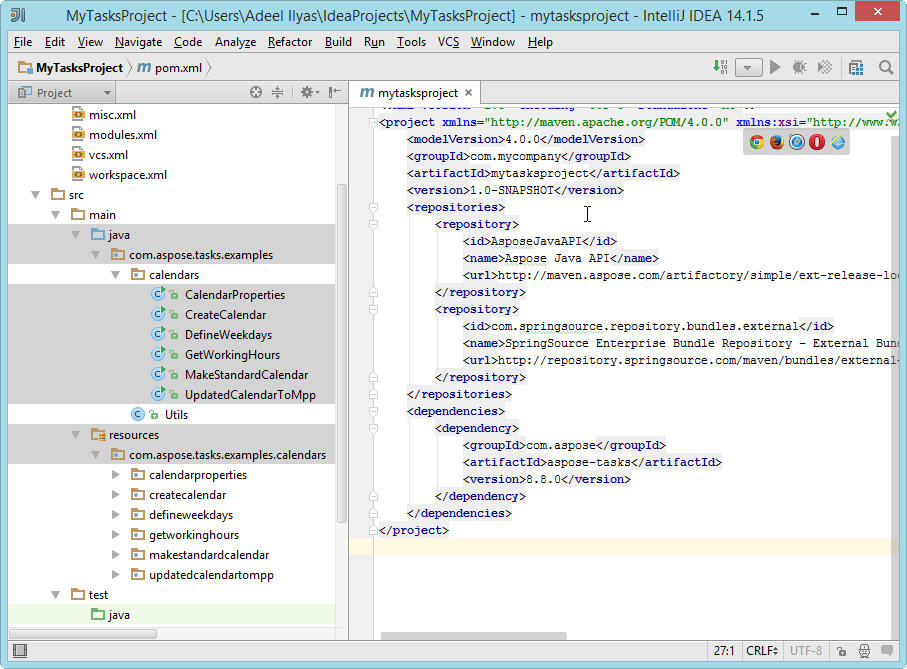This screenshot has height=669, width=907.
Task: Click Collapse All icon in Project panel
Action: pyautogui.click(x=277, y=92)
